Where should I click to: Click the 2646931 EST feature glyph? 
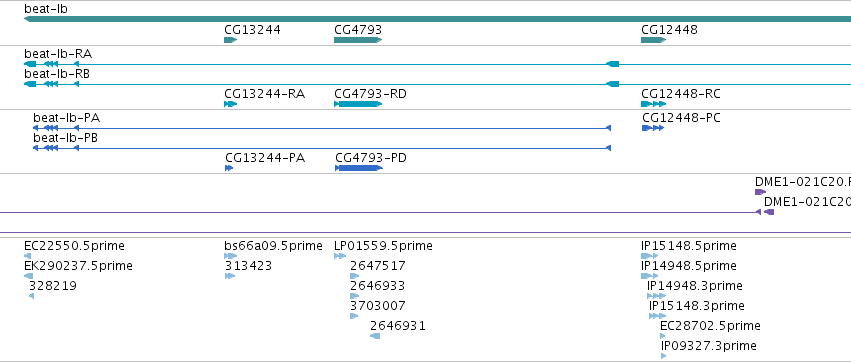(375, 336)
